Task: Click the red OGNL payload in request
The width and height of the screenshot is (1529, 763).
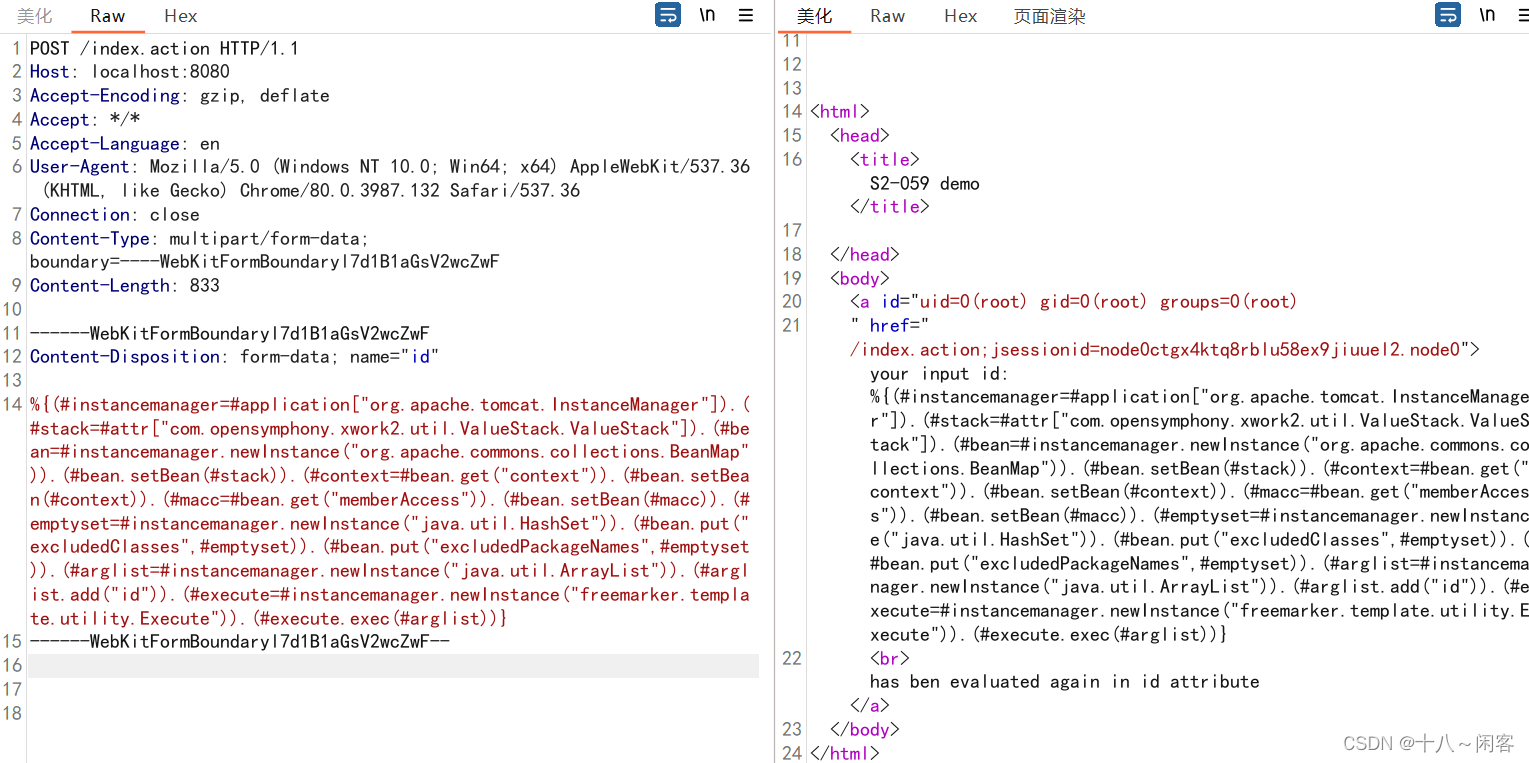Action: (x=390, y=511)
